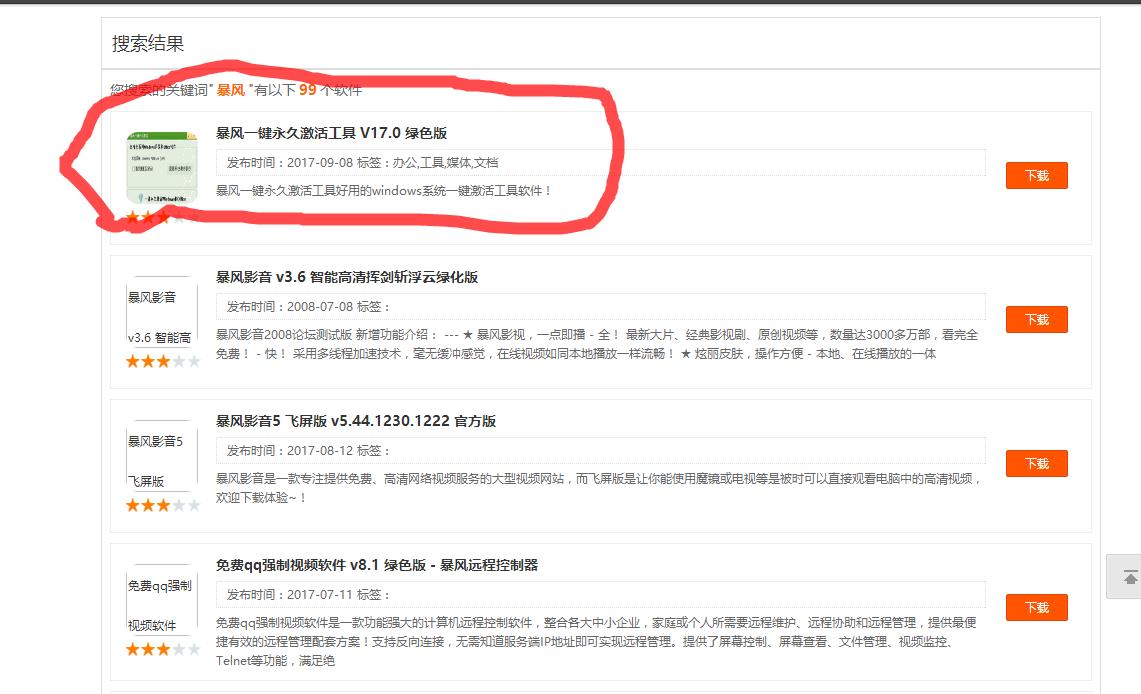Click highlighted keyword 暴风 in results summary

(231, 90)
